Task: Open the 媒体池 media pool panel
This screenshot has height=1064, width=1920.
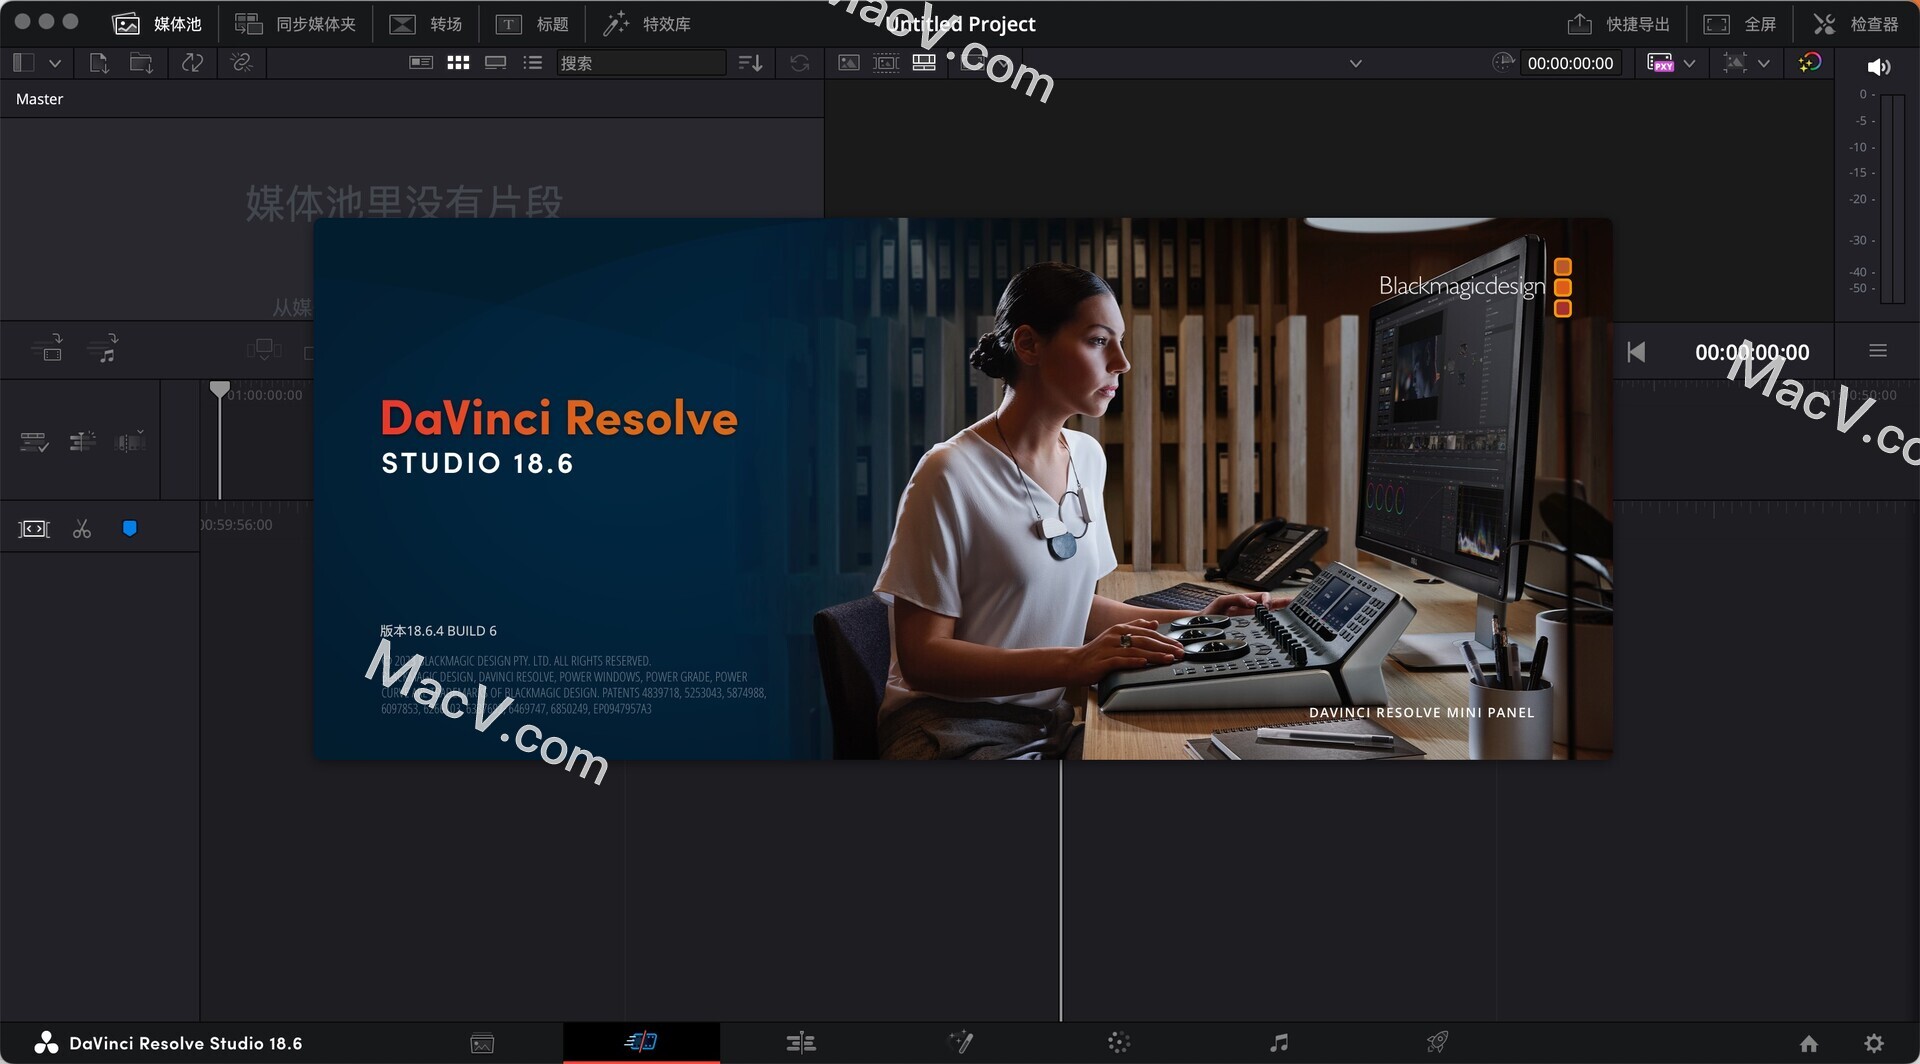Action: [157, 23]
